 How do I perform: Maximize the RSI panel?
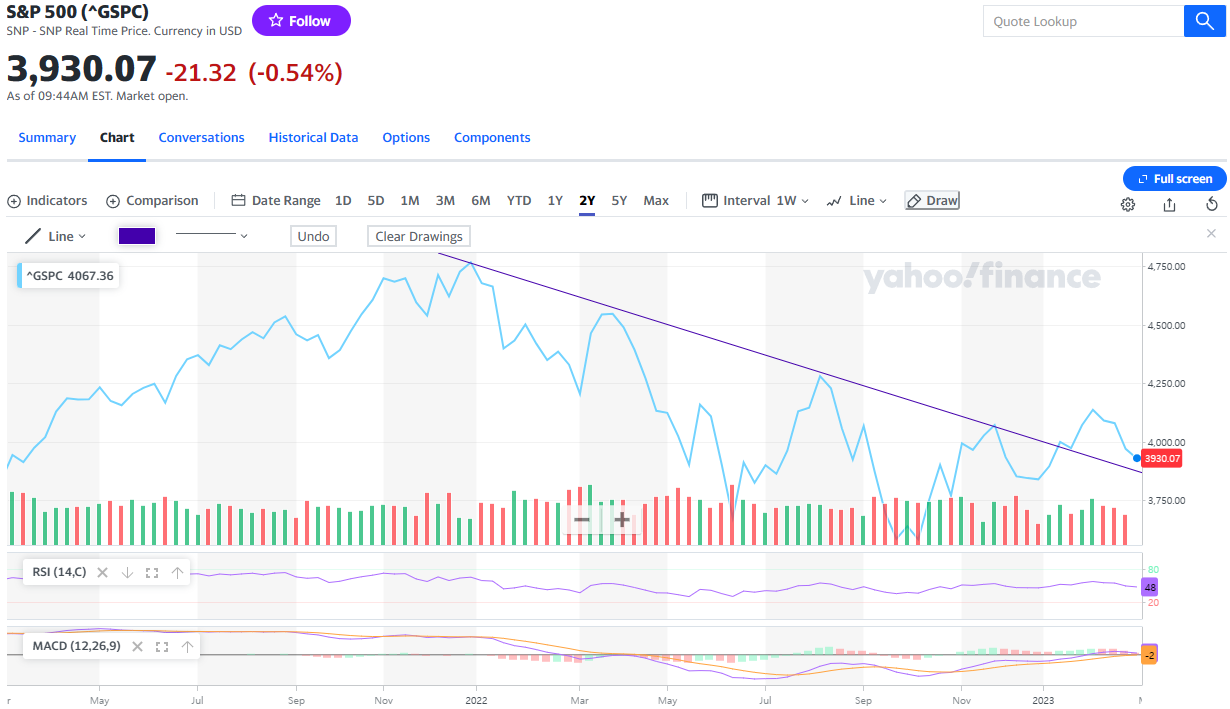[x=152, y=573]
